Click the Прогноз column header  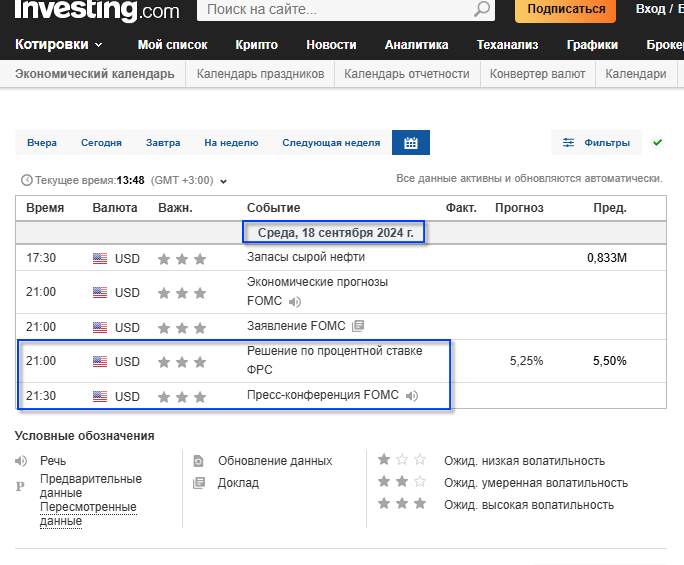tap(519, 208)
